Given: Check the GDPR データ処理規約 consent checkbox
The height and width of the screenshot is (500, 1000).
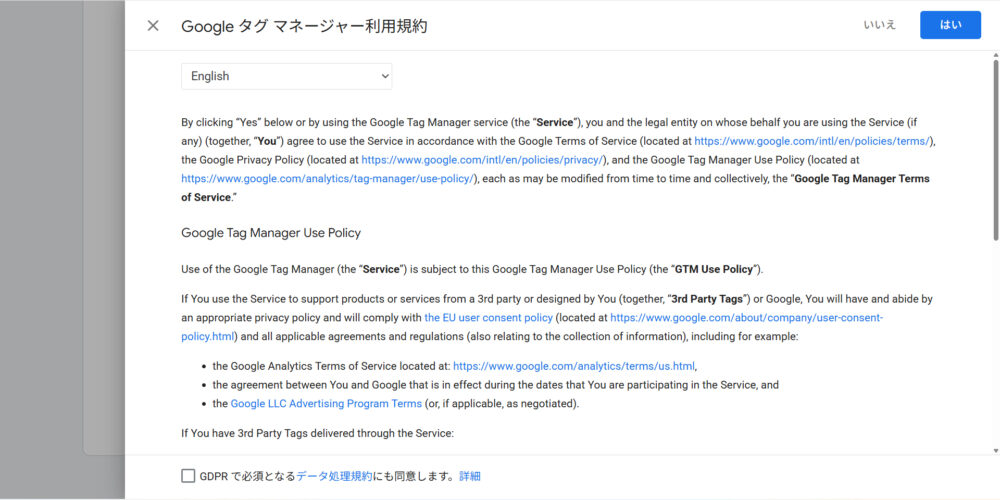Looking at the screenshot, I should click(x=188, y=476).
